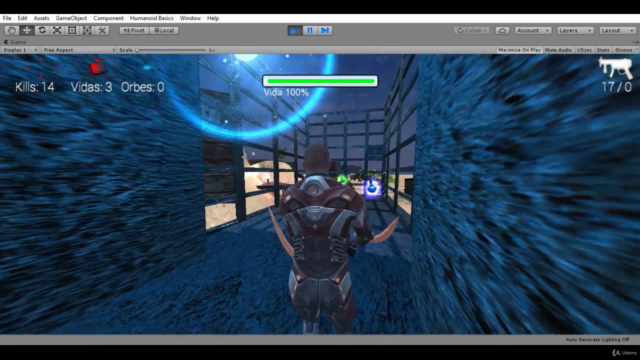
Task: Open the Assets menu
Action: click(x=41, y=18)
